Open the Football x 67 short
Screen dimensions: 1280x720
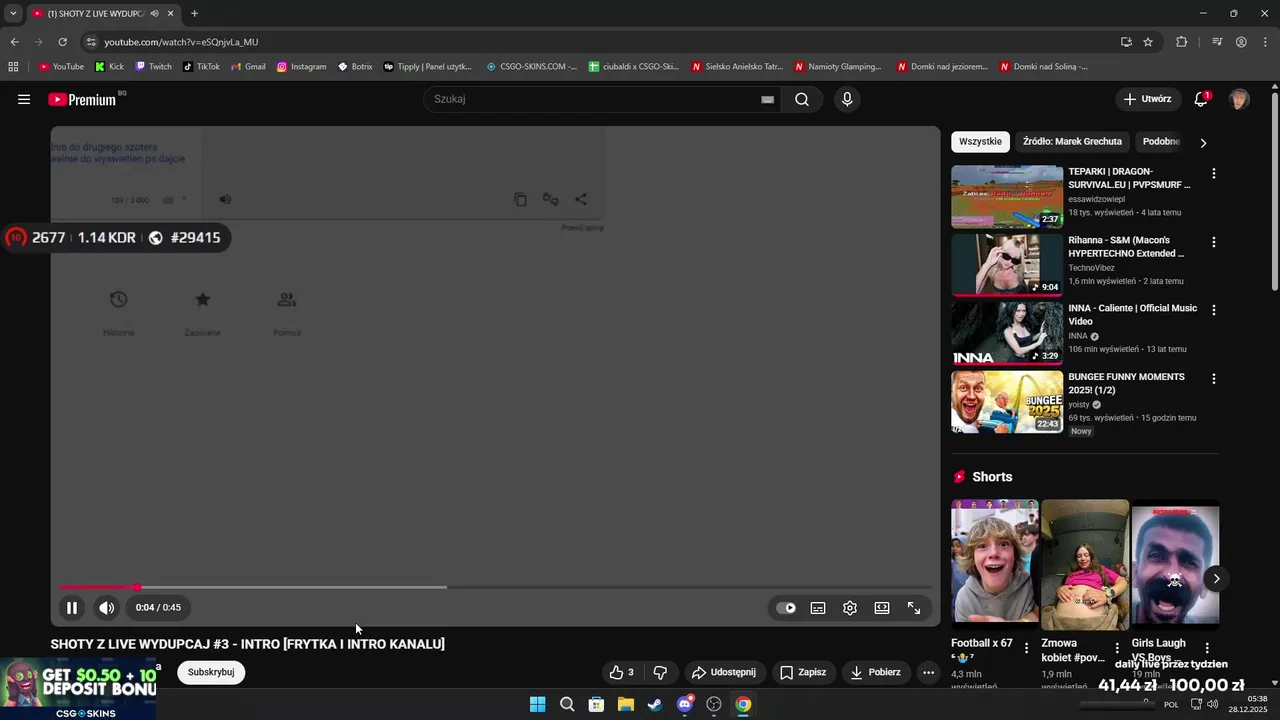click(995, 561)
